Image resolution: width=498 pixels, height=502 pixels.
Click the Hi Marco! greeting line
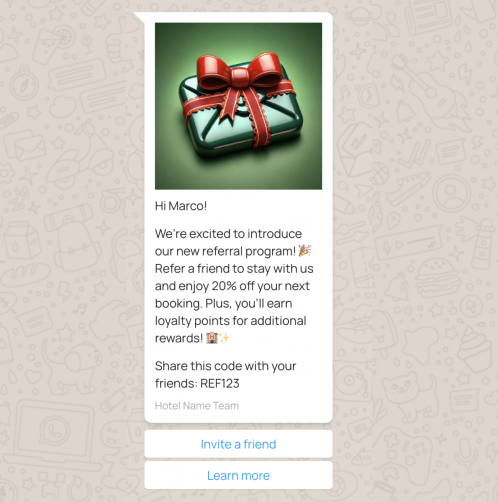pos(181,206)
